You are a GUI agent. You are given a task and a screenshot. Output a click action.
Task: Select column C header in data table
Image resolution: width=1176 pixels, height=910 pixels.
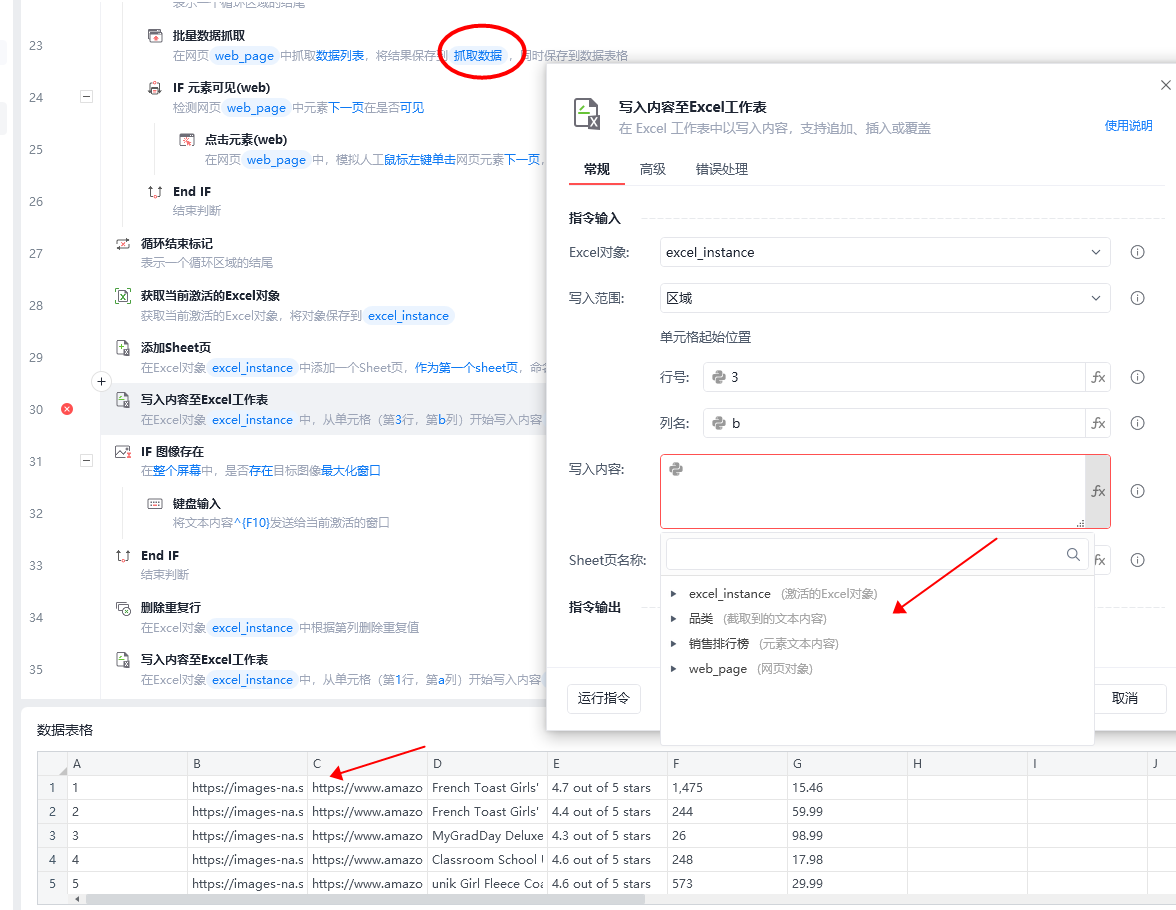(367, 764)
